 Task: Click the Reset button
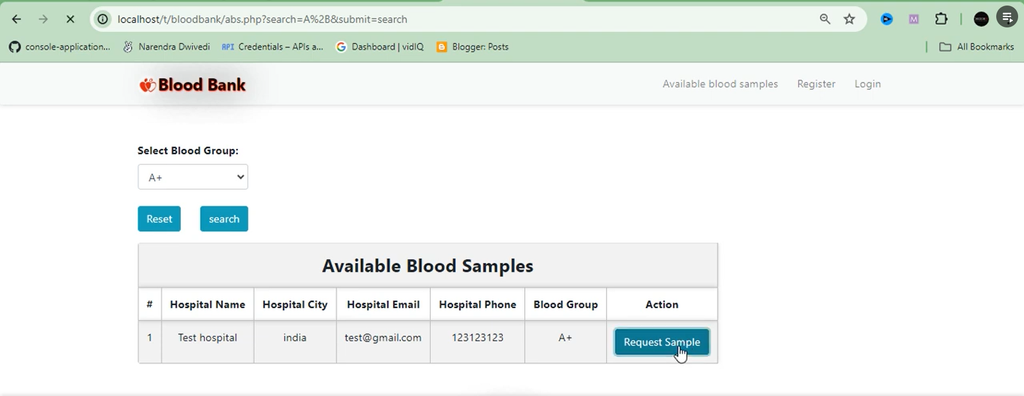pyautogui.click(x=159, y=219)
